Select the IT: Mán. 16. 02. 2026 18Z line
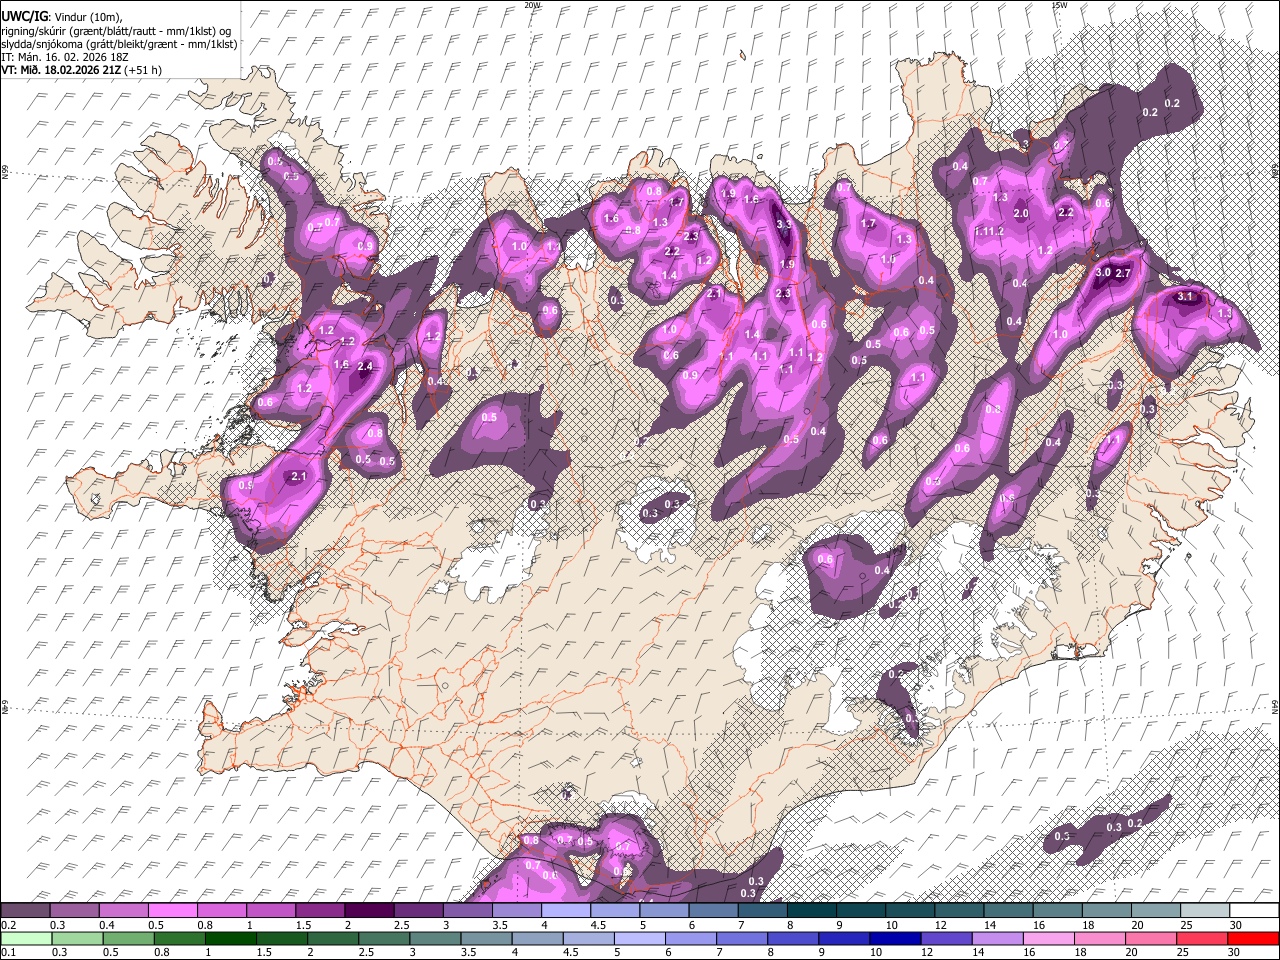 65,57
